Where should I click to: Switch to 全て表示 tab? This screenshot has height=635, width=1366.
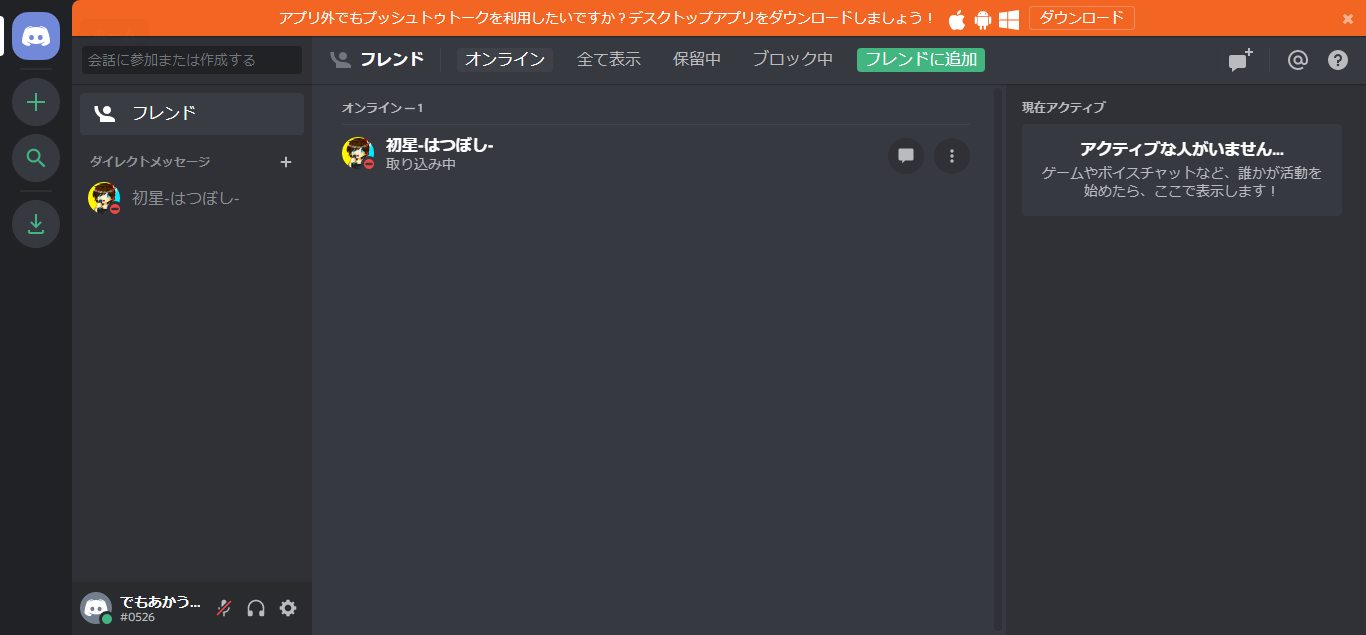coord(609,60)
